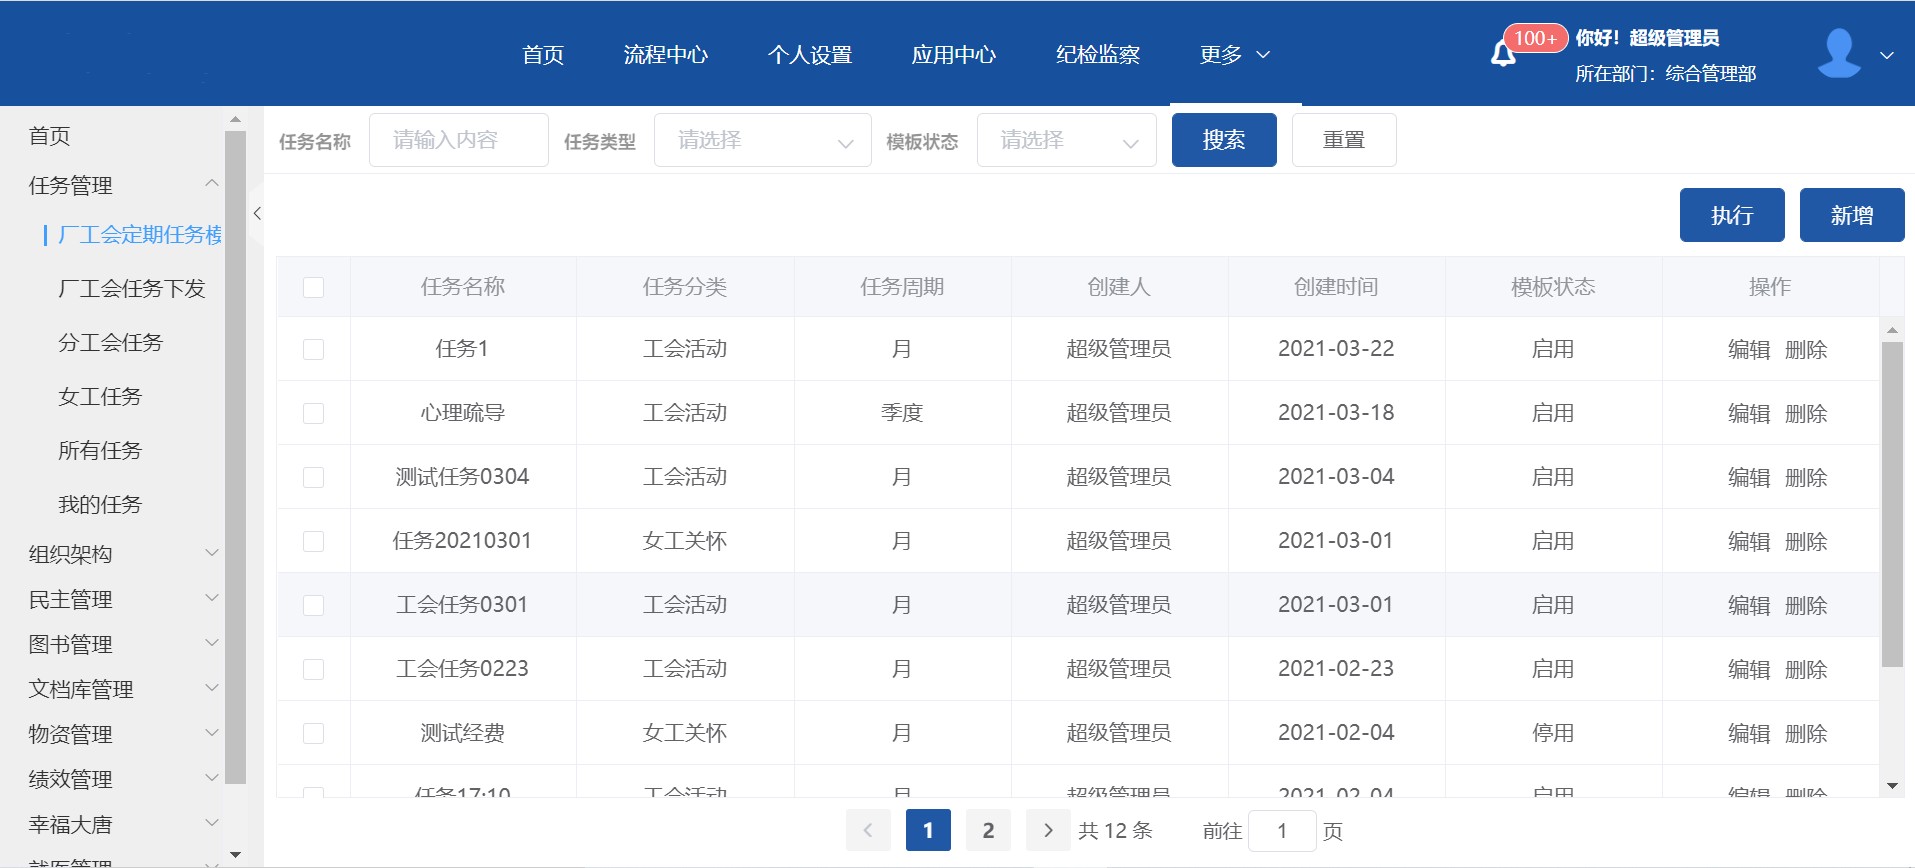The width and height of the screenshot is (1915, 868).
Task: Check the select-all header checkbox
Action: (313, 288)
